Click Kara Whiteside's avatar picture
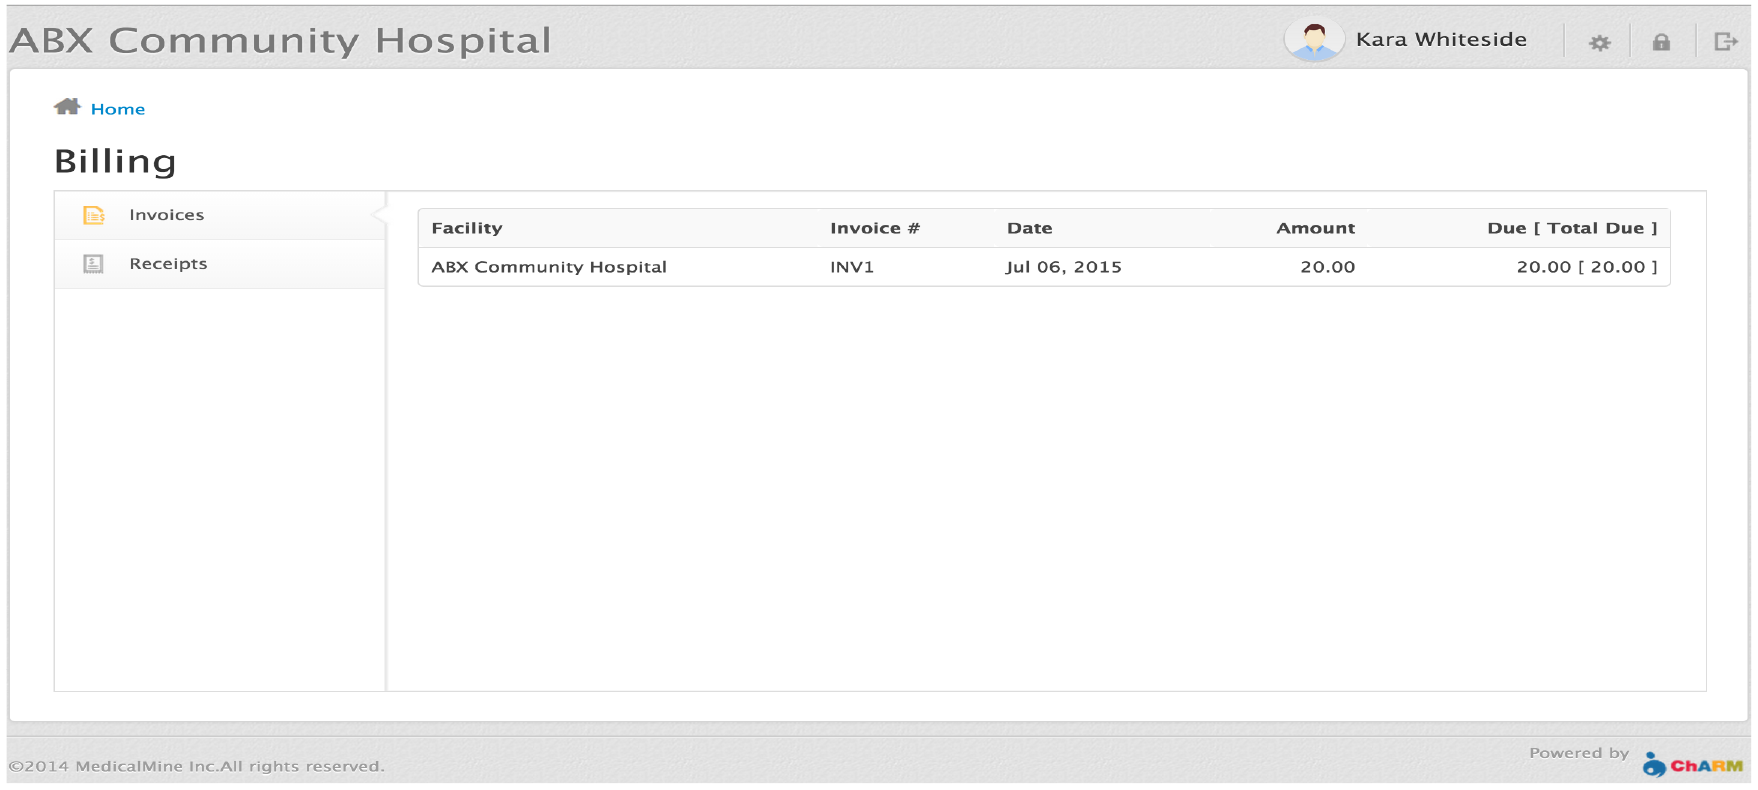Viewport: 1758px width, 790px height. [1314, 40]
